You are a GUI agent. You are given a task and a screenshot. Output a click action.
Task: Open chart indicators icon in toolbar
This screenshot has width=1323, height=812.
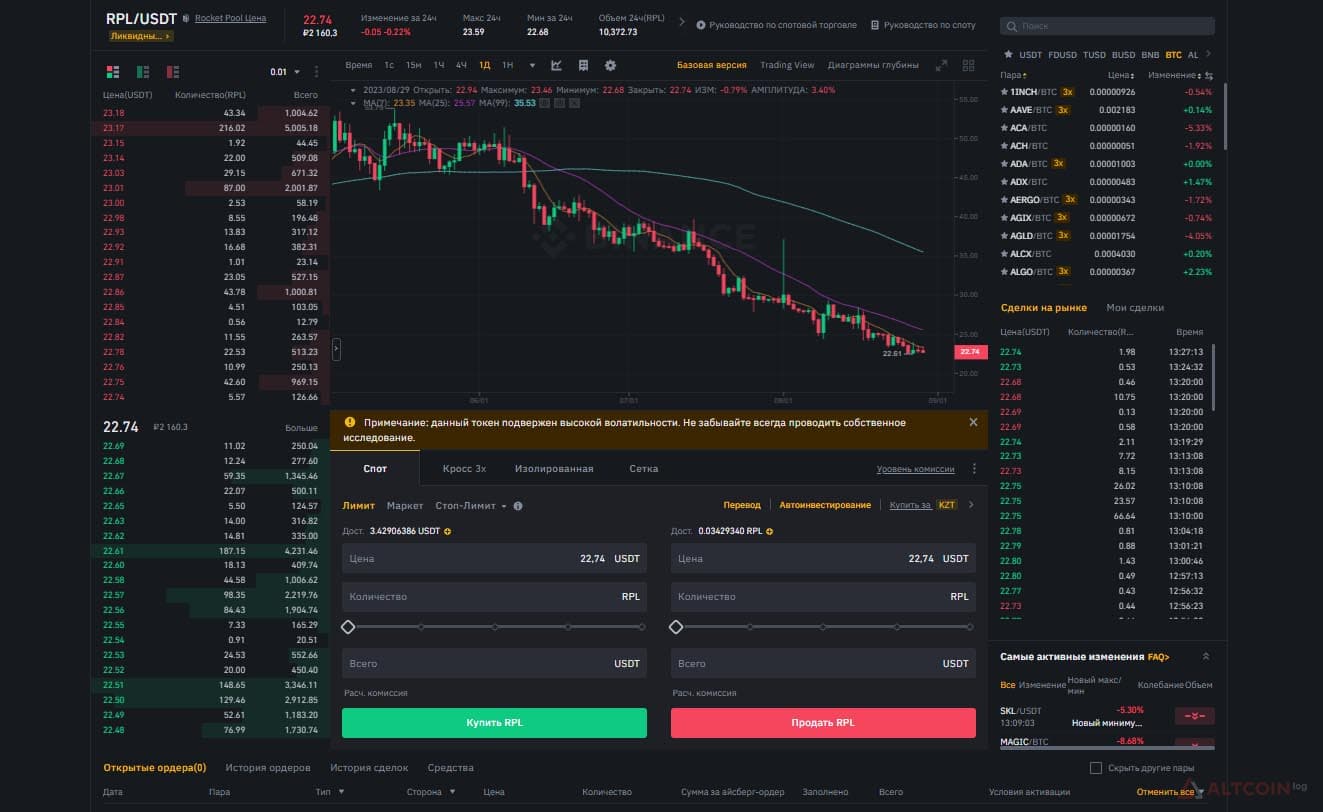556,65
